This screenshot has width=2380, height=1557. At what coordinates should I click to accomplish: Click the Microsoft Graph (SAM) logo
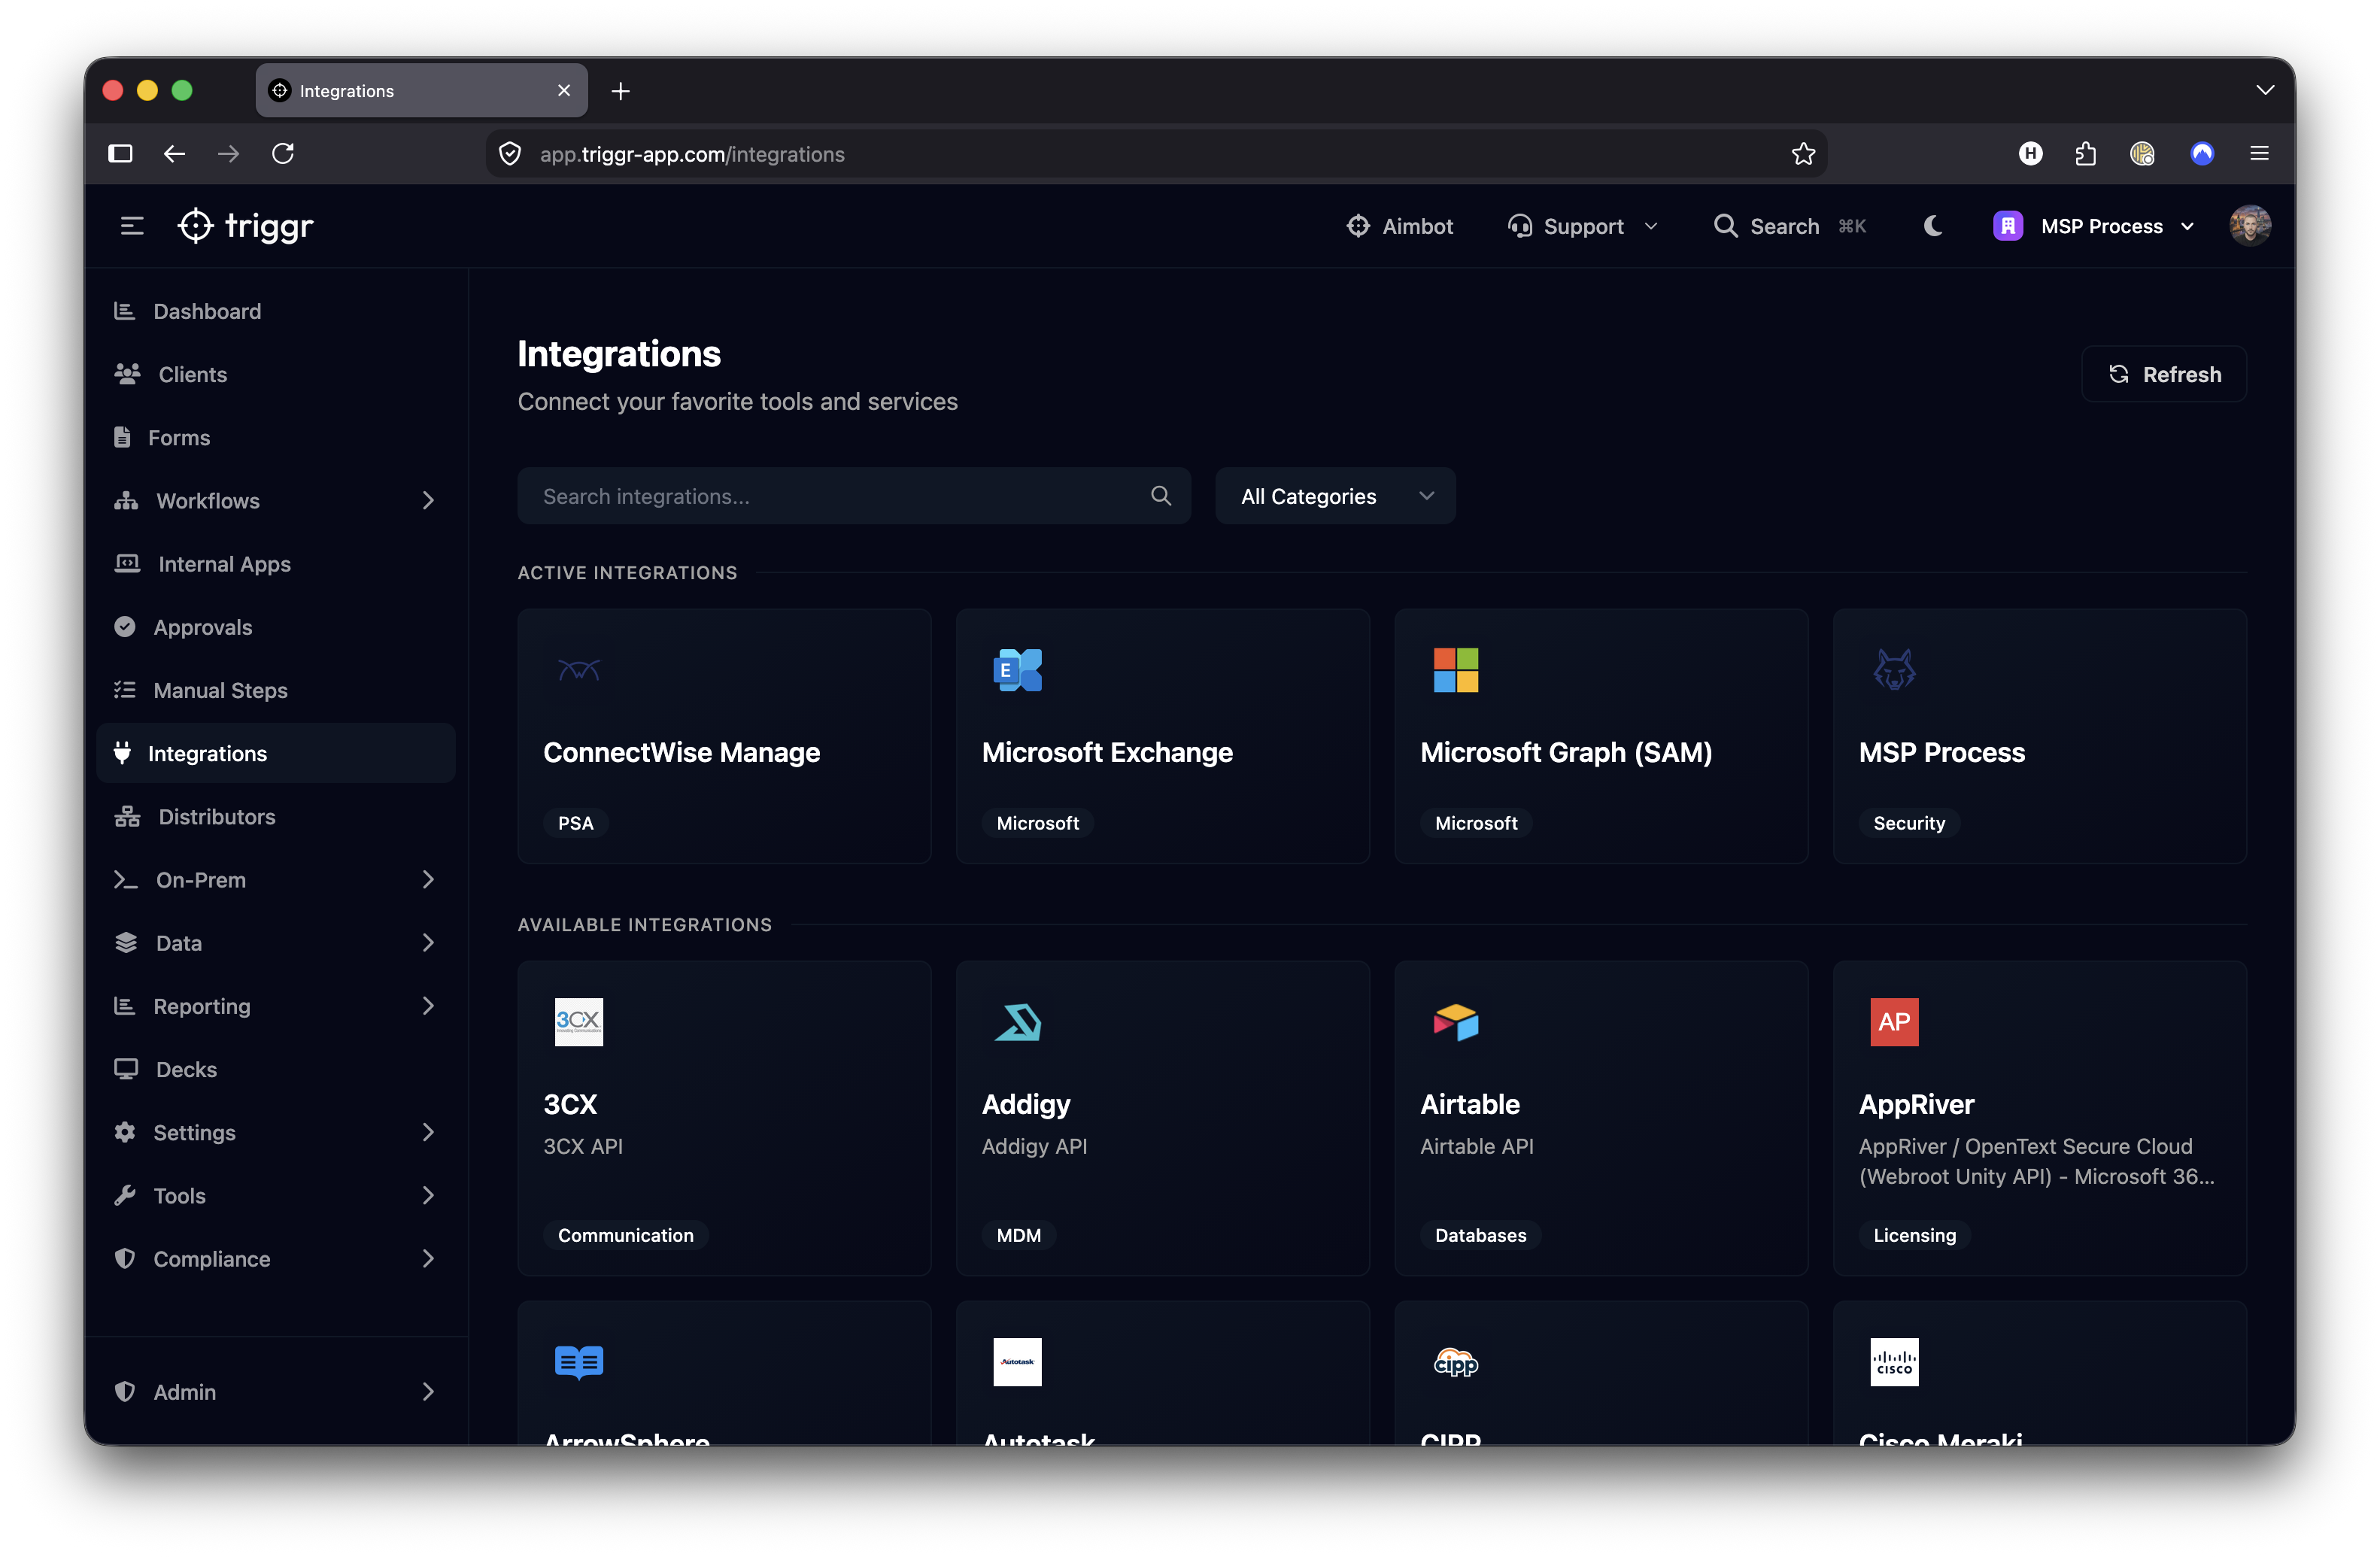1456,670
